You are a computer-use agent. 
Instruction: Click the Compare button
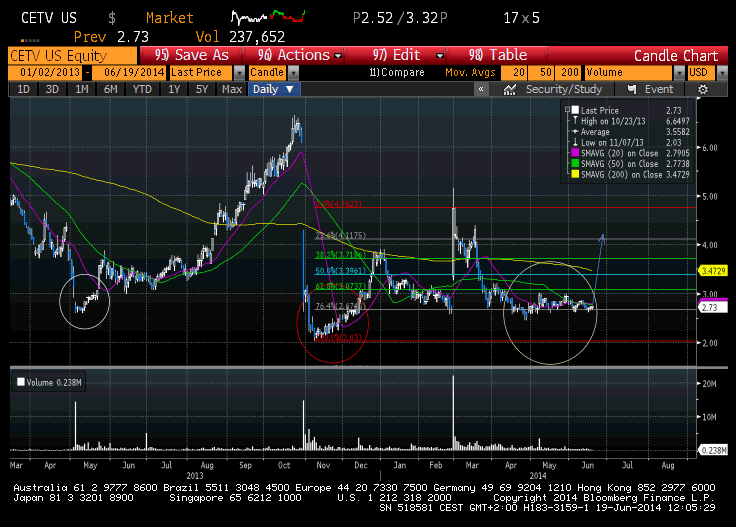coord(397,73)
